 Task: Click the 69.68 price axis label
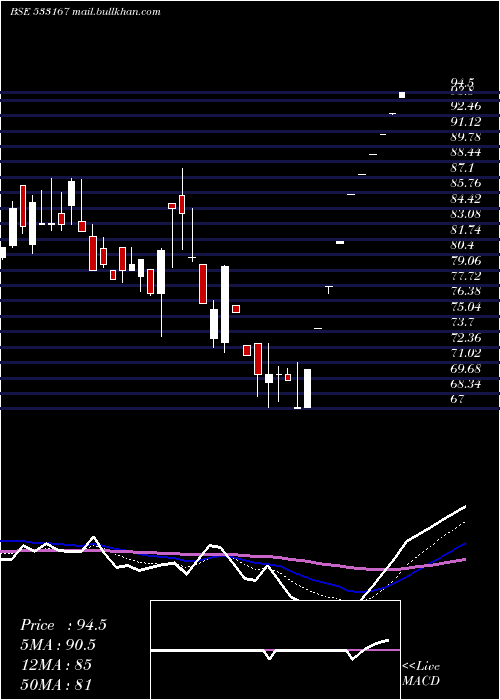466,369
